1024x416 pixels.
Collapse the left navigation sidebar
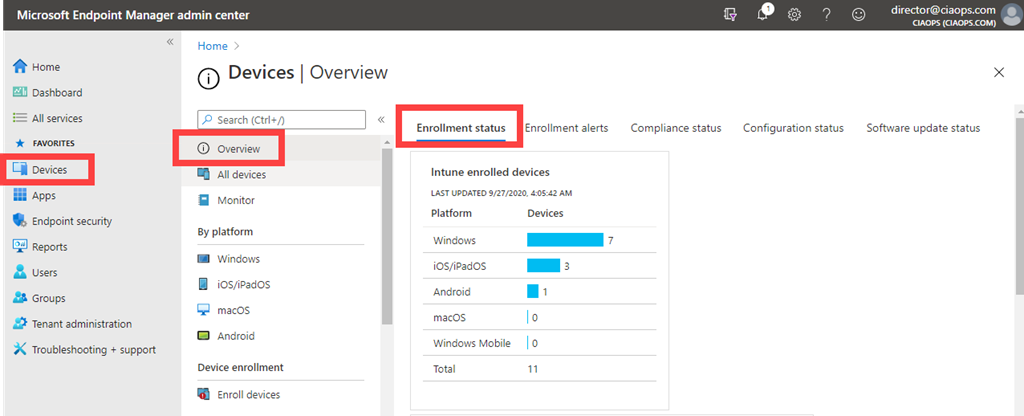[x=170, y=42]
